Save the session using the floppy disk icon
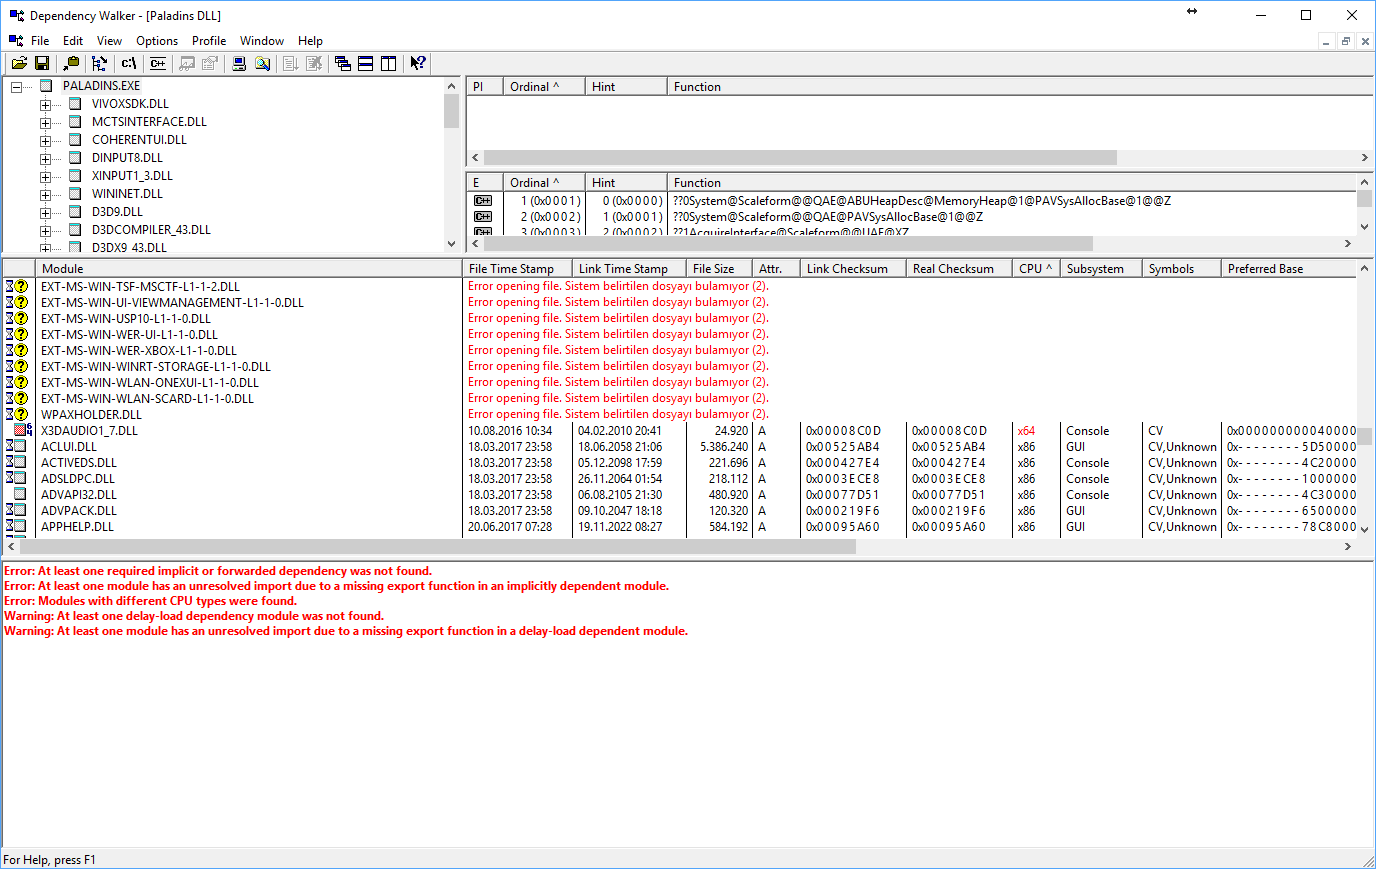The image size is (1376, 869). click(x=42, y=63)
